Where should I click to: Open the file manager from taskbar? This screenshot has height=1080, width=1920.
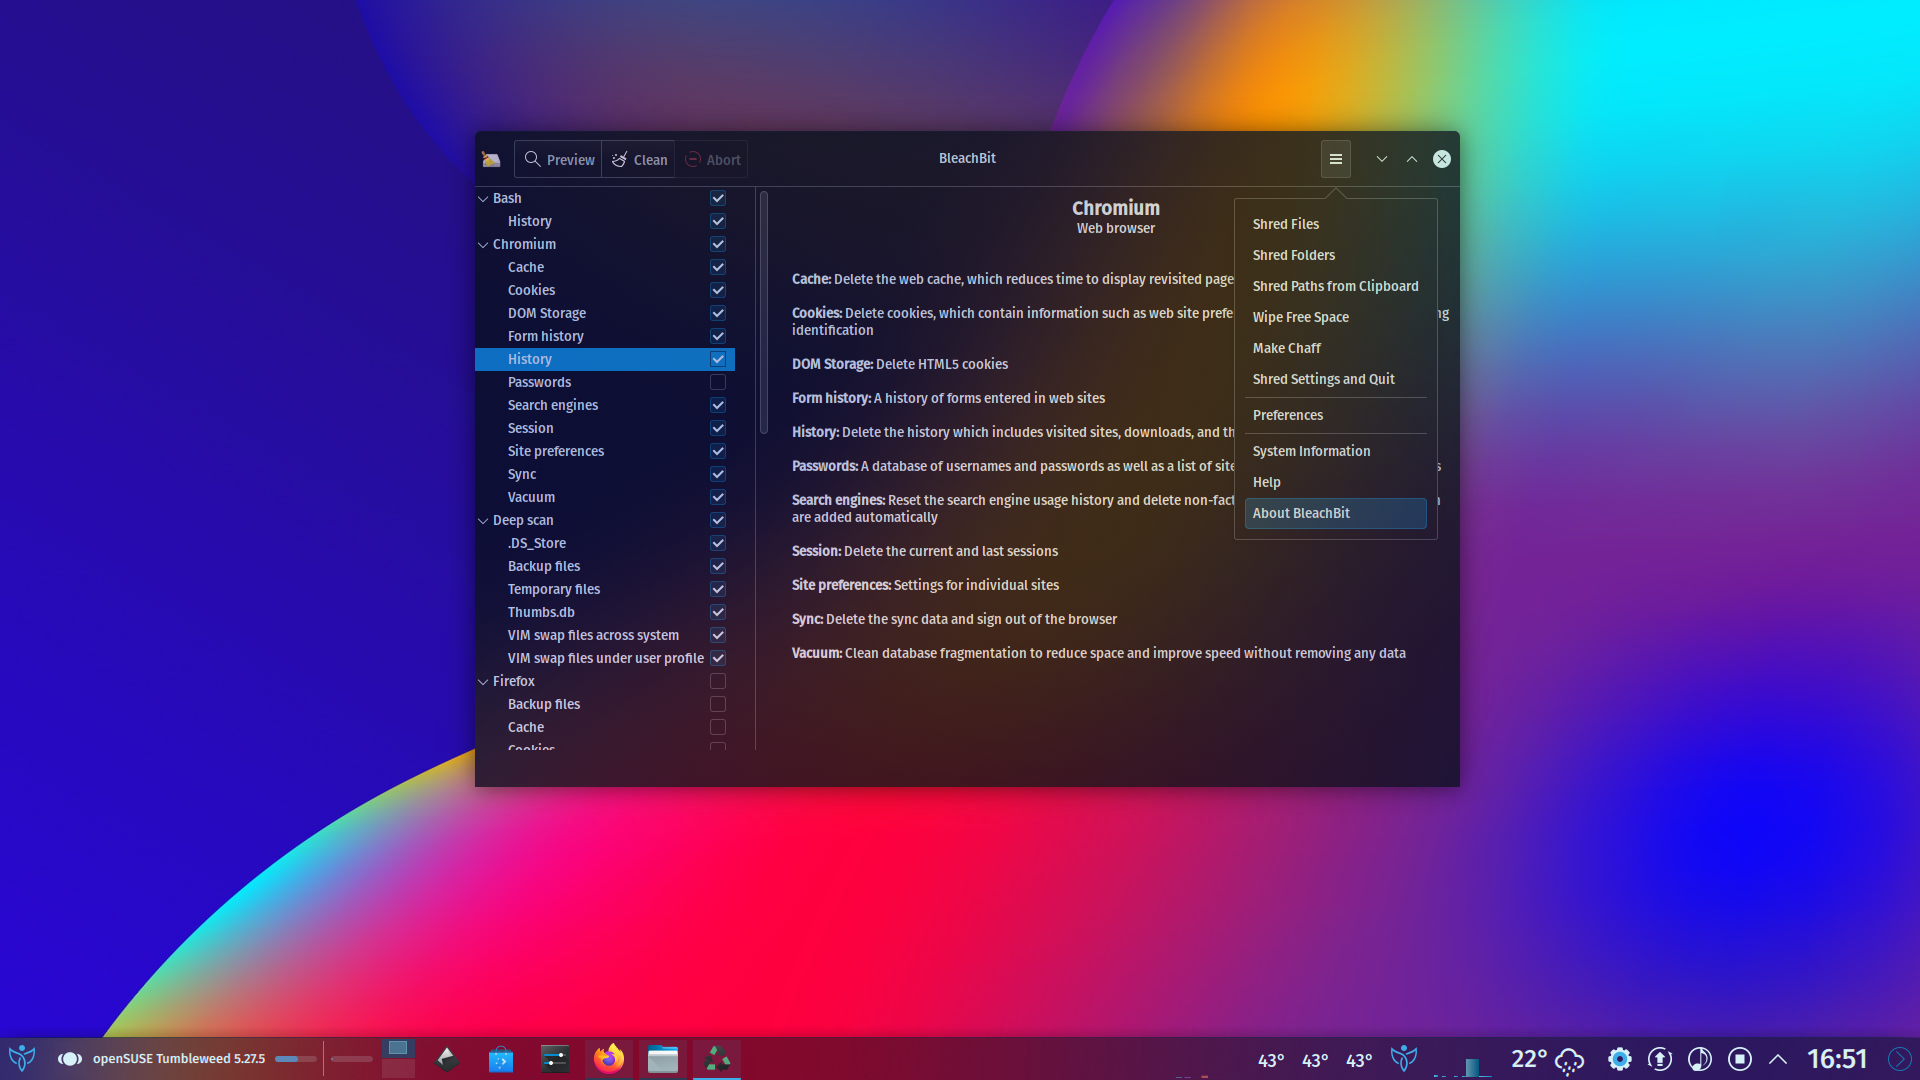[662, 1058]
